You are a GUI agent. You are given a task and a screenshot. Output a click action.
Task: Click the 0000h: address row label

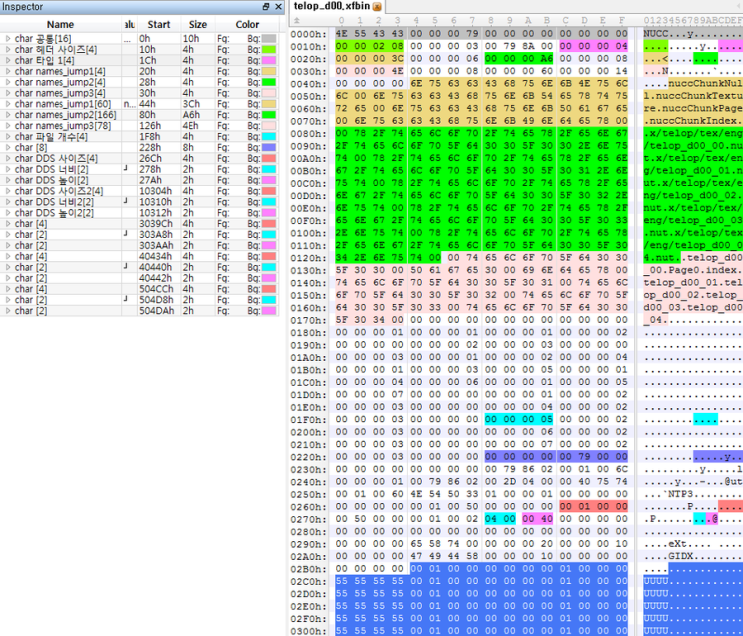coord(308,34)
